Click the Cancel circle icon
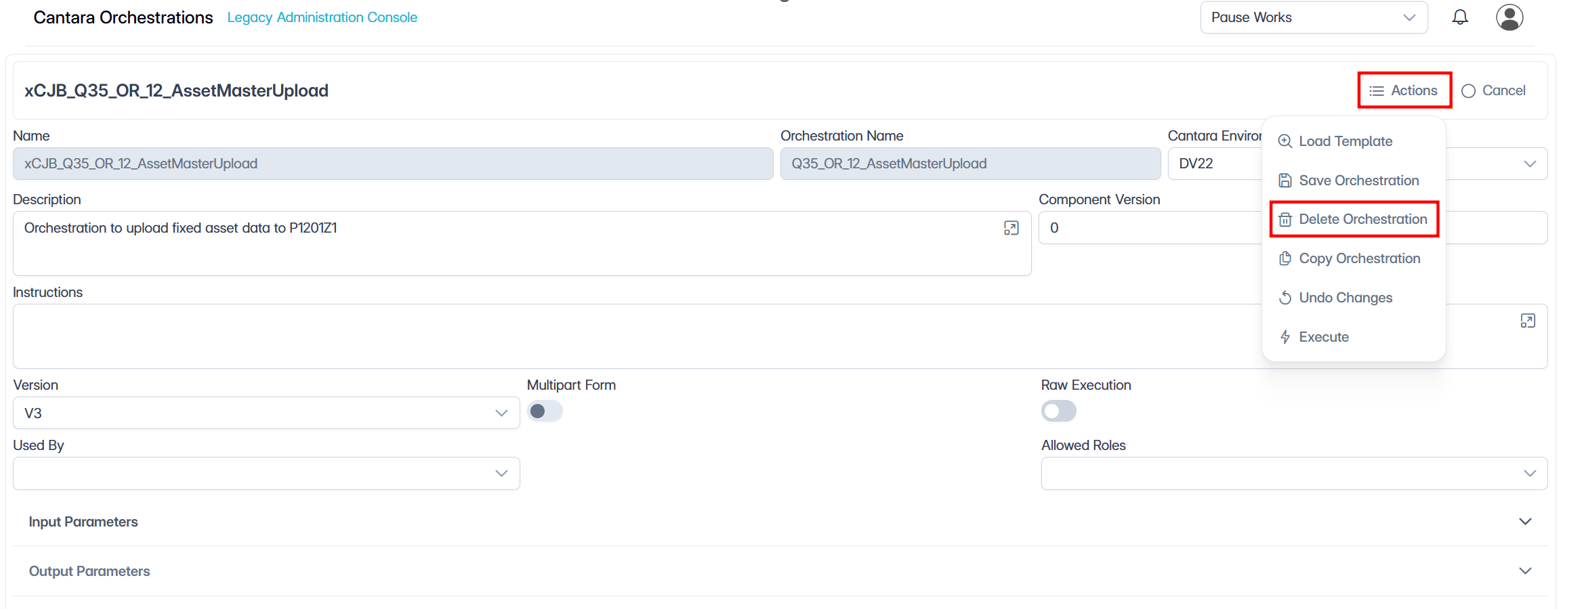 pos(1468,91)
